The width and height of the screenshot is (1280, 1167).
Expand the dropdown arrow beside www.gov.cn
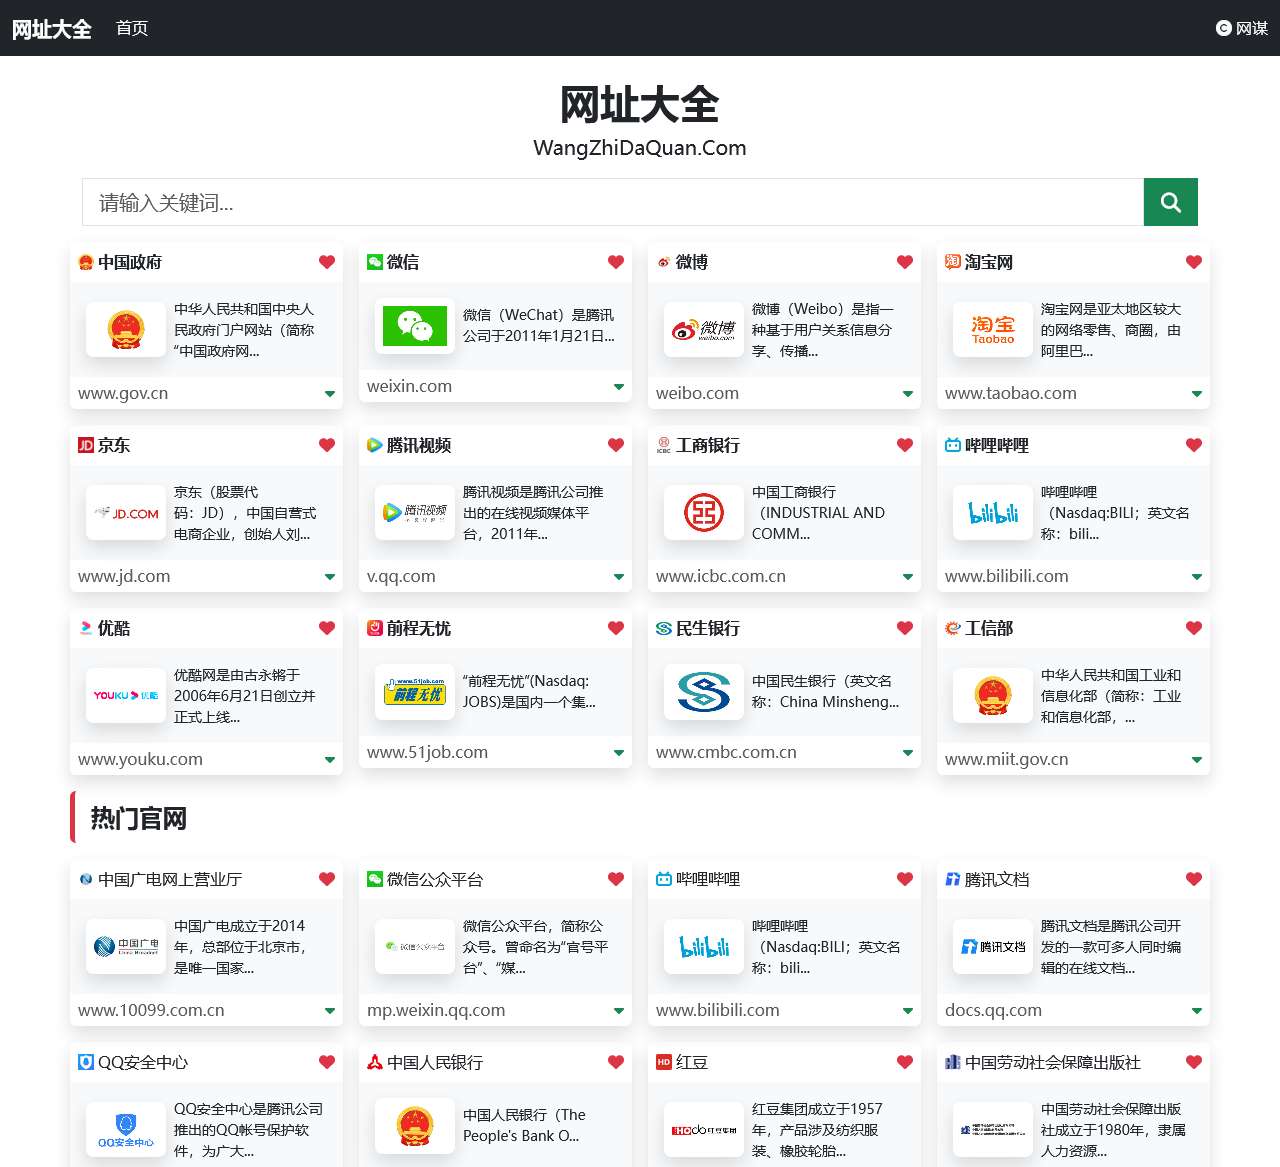click(x=330, y=394)
